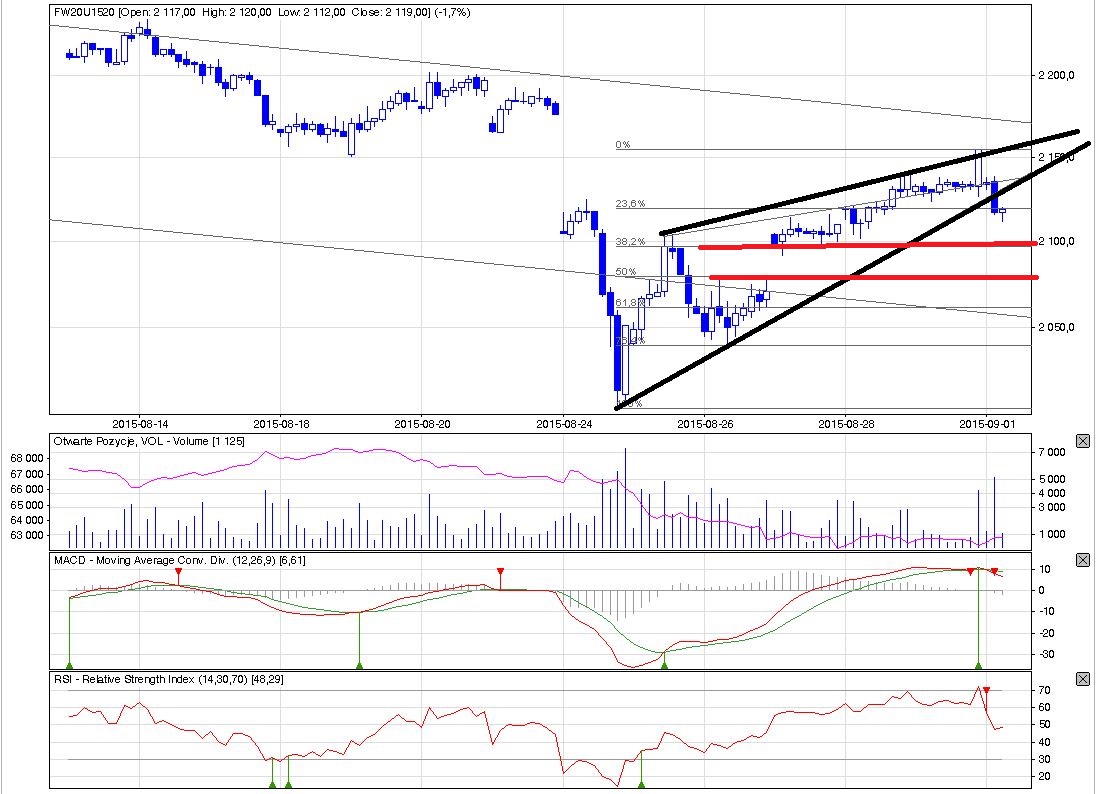The width and height of the screenshot is (1096, 794).
Task: Select the MACD - Moving Average Conv. Div. title
Action: tap(180, 560)
